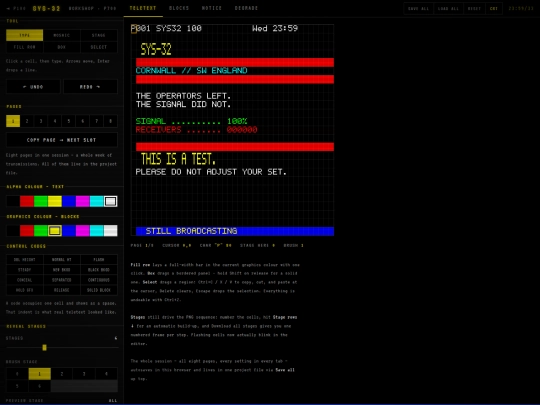Viewport: 540px width, 405px height.
Task: Adjust the Stages slider handle
Action: pyautogui.click(x=44, y=347)
